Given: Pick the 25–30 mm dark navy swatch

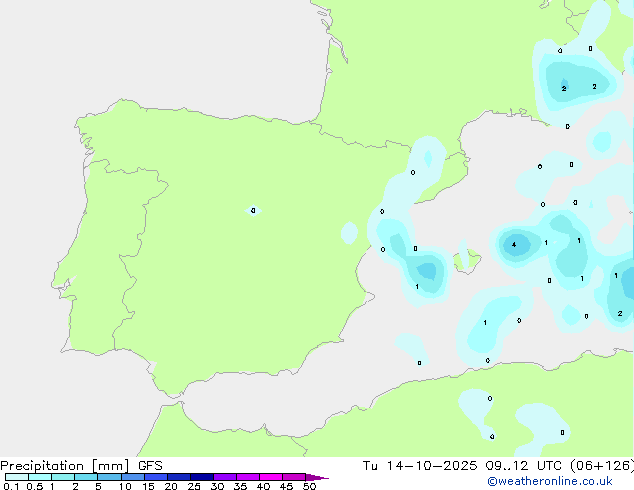Looking at the screenshot, I should click(x=202, y=477).
